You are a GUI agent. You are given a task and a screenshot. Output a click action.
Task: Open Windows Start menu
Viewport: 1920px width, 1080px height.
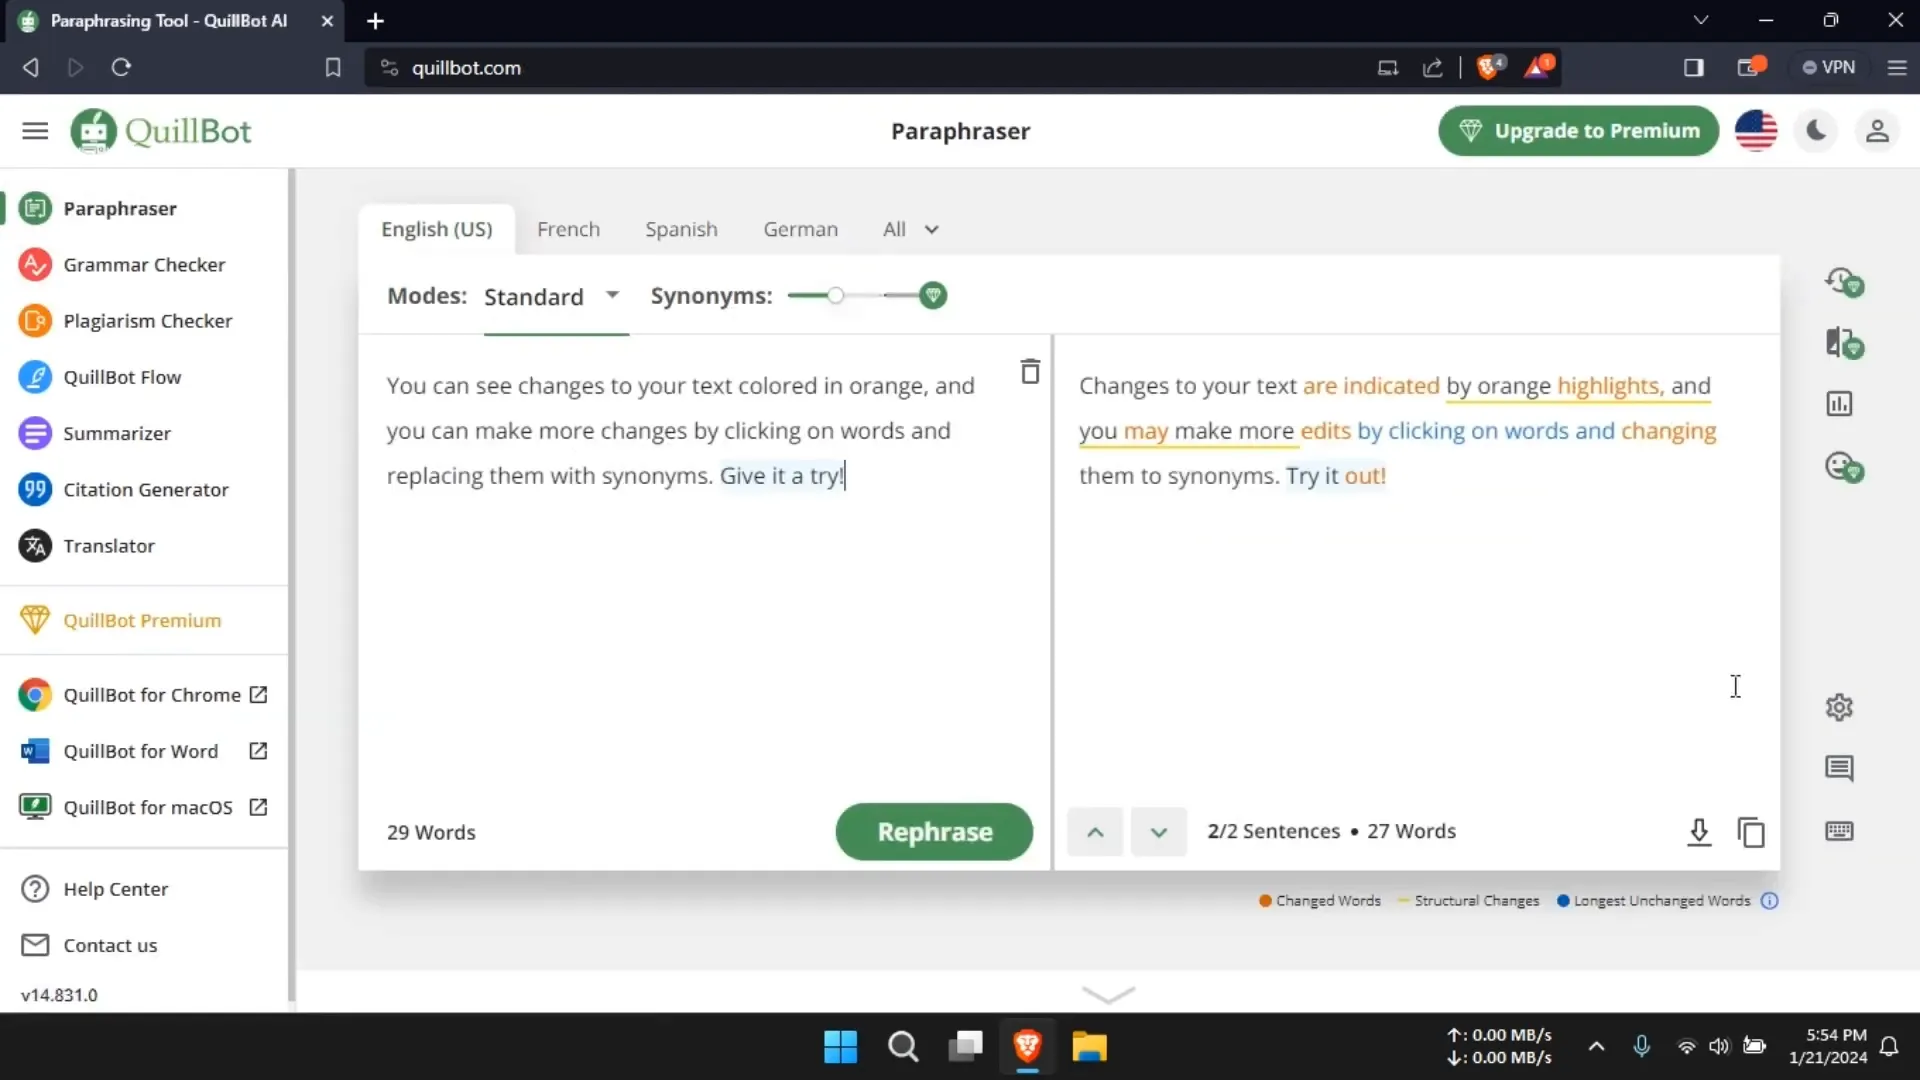pyautogui.click(x=840, y=1046)
